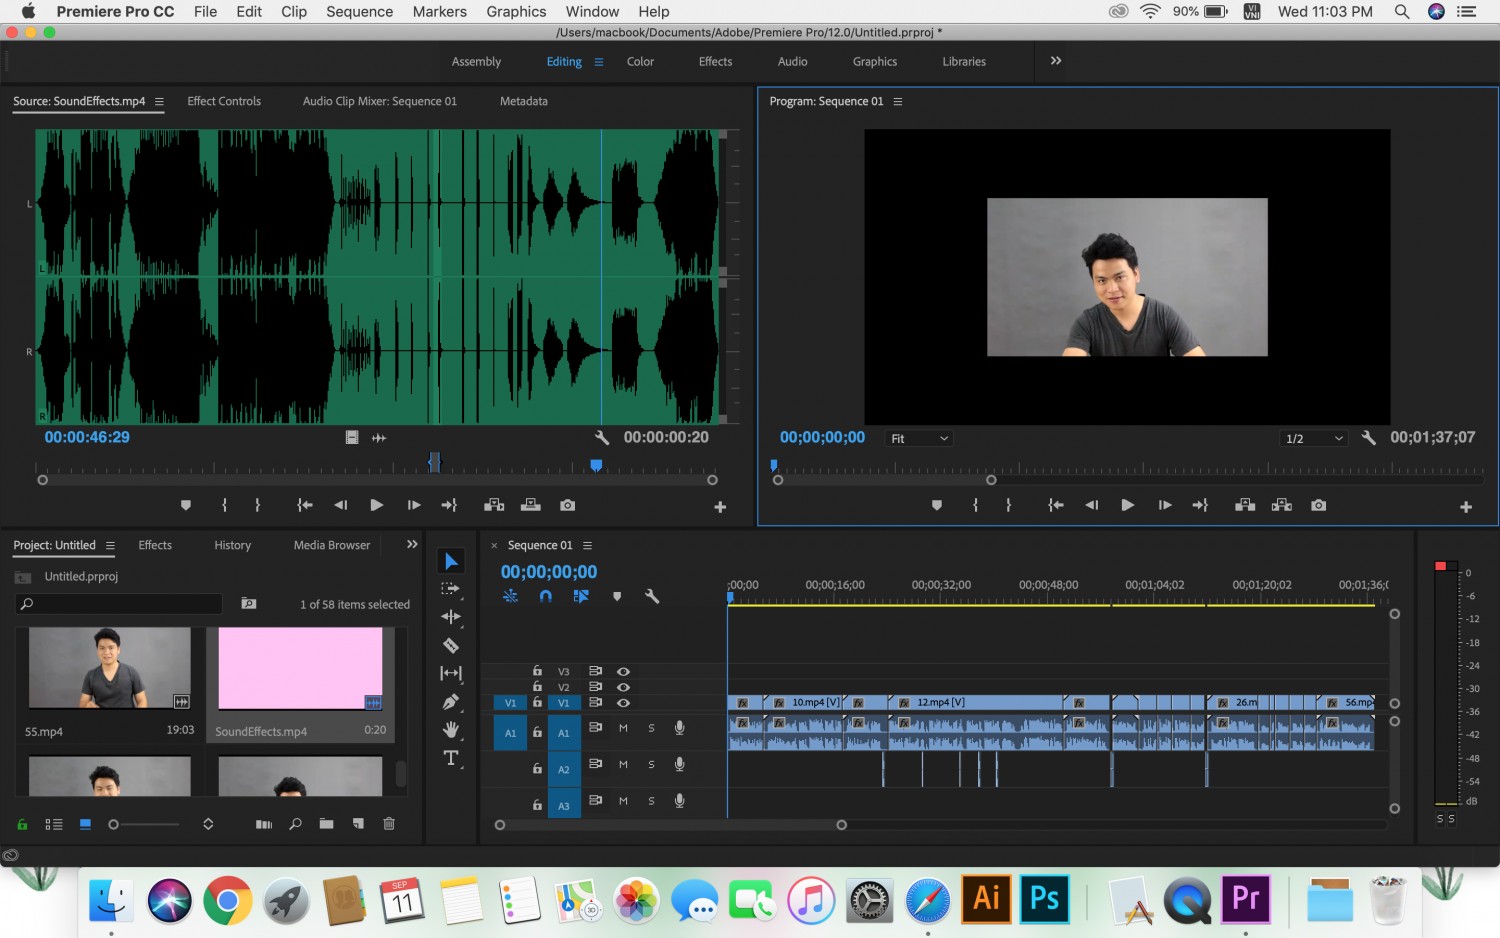Toggle the timeline Snap magnet

(x=545, y=596)
